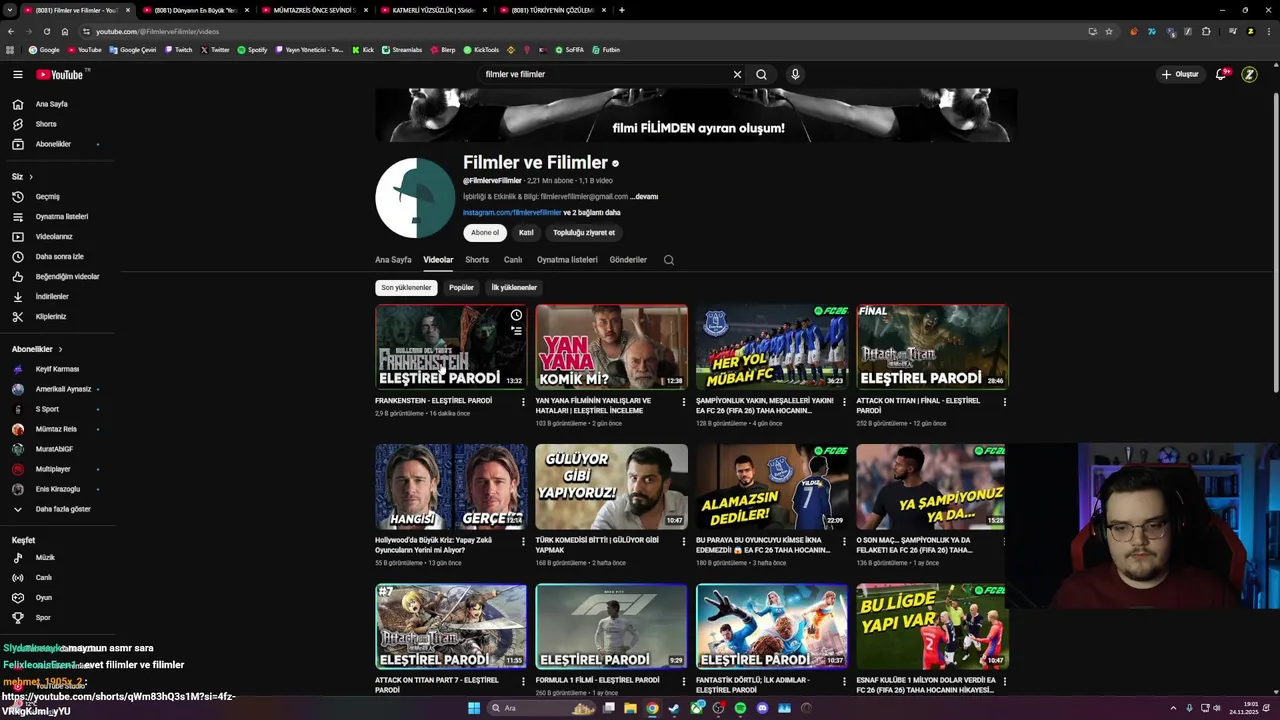Open Abonelikler feed in the sidebar
1280x720 pixels.
[x=53, y=144]
